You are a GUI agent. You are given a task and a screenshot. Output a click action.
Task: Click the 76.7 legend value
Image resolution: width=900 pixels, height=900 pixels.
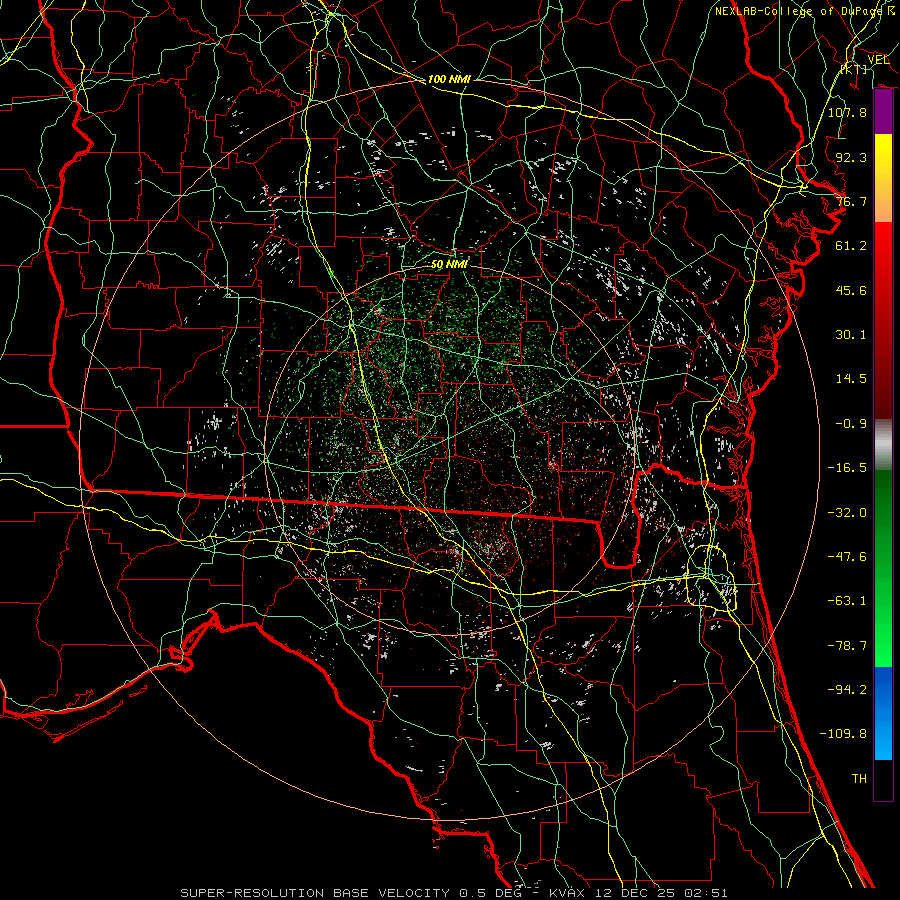pyautogui.click(x=851, y=201)
